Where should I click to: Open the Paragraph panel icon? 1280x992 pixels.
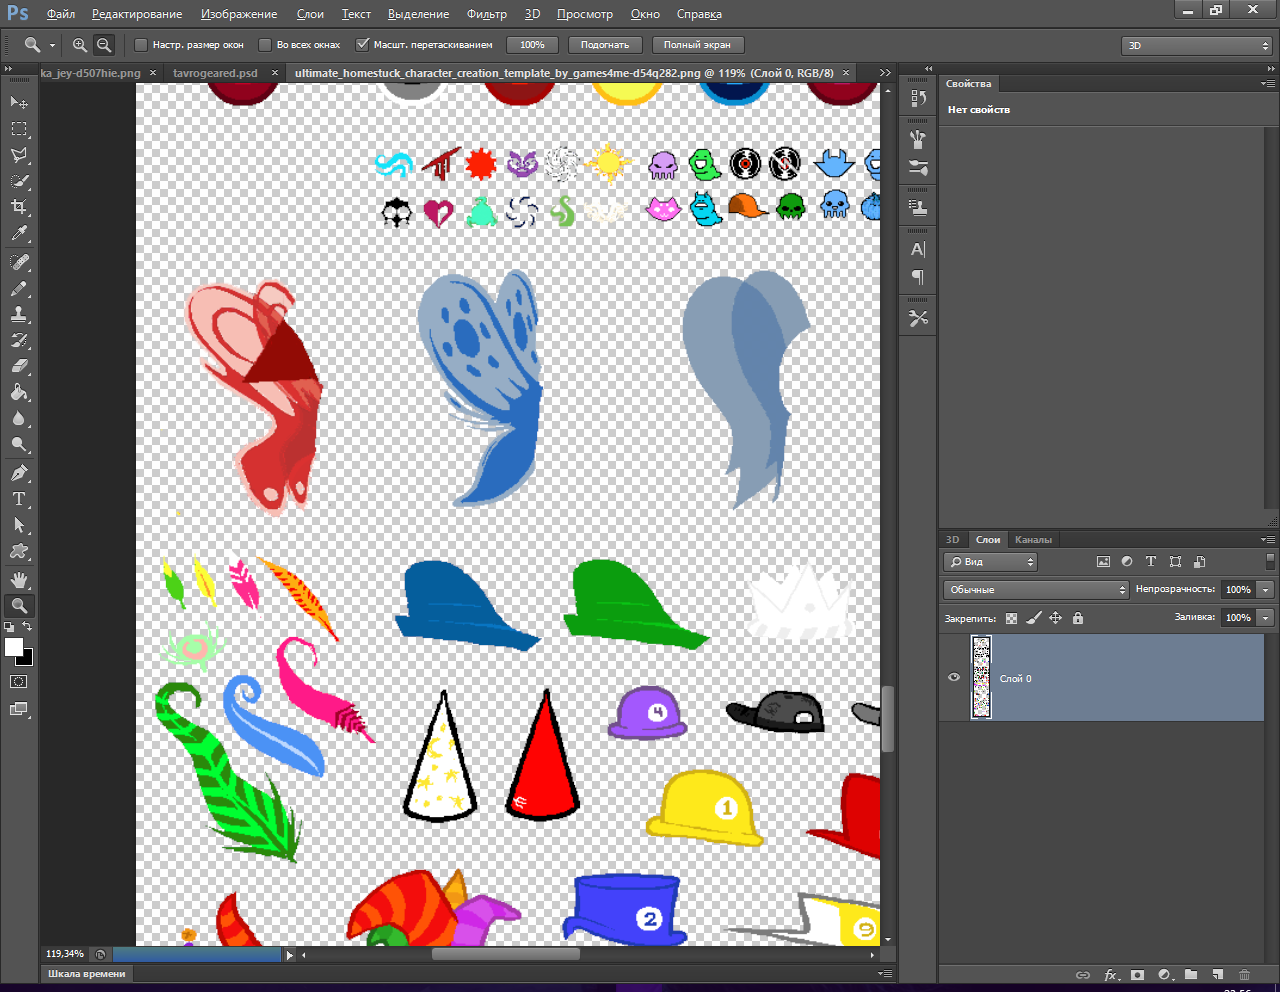point(918,277)
